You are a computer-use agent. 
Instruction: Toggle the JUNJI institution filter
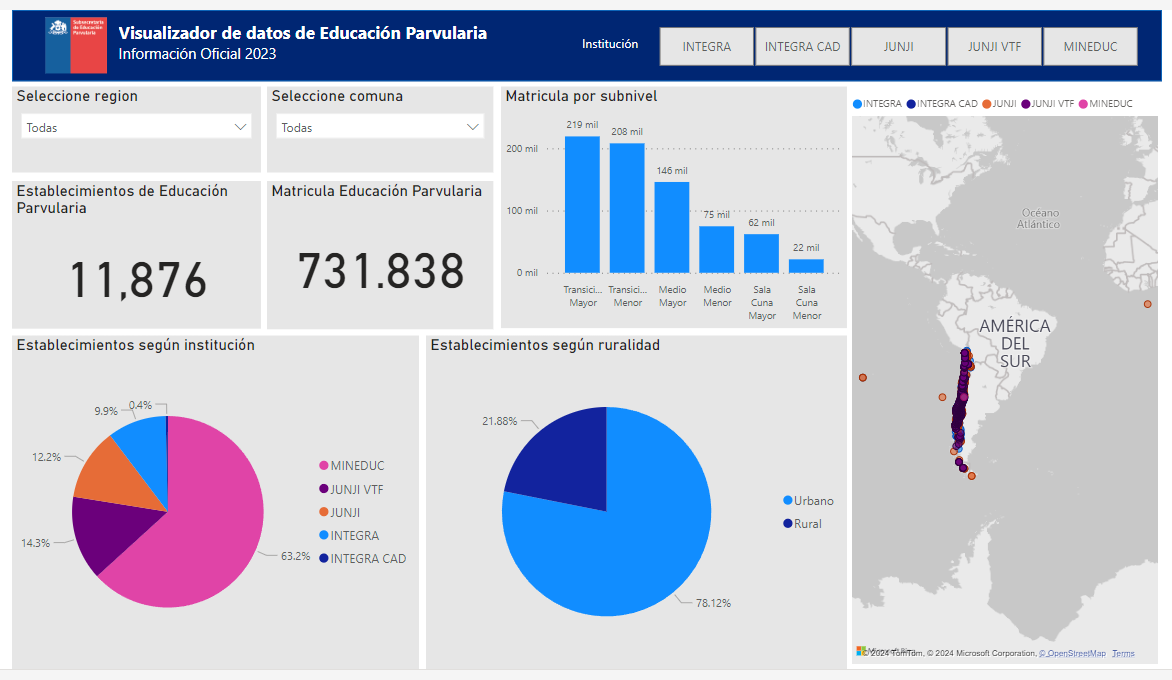[898, 46]
